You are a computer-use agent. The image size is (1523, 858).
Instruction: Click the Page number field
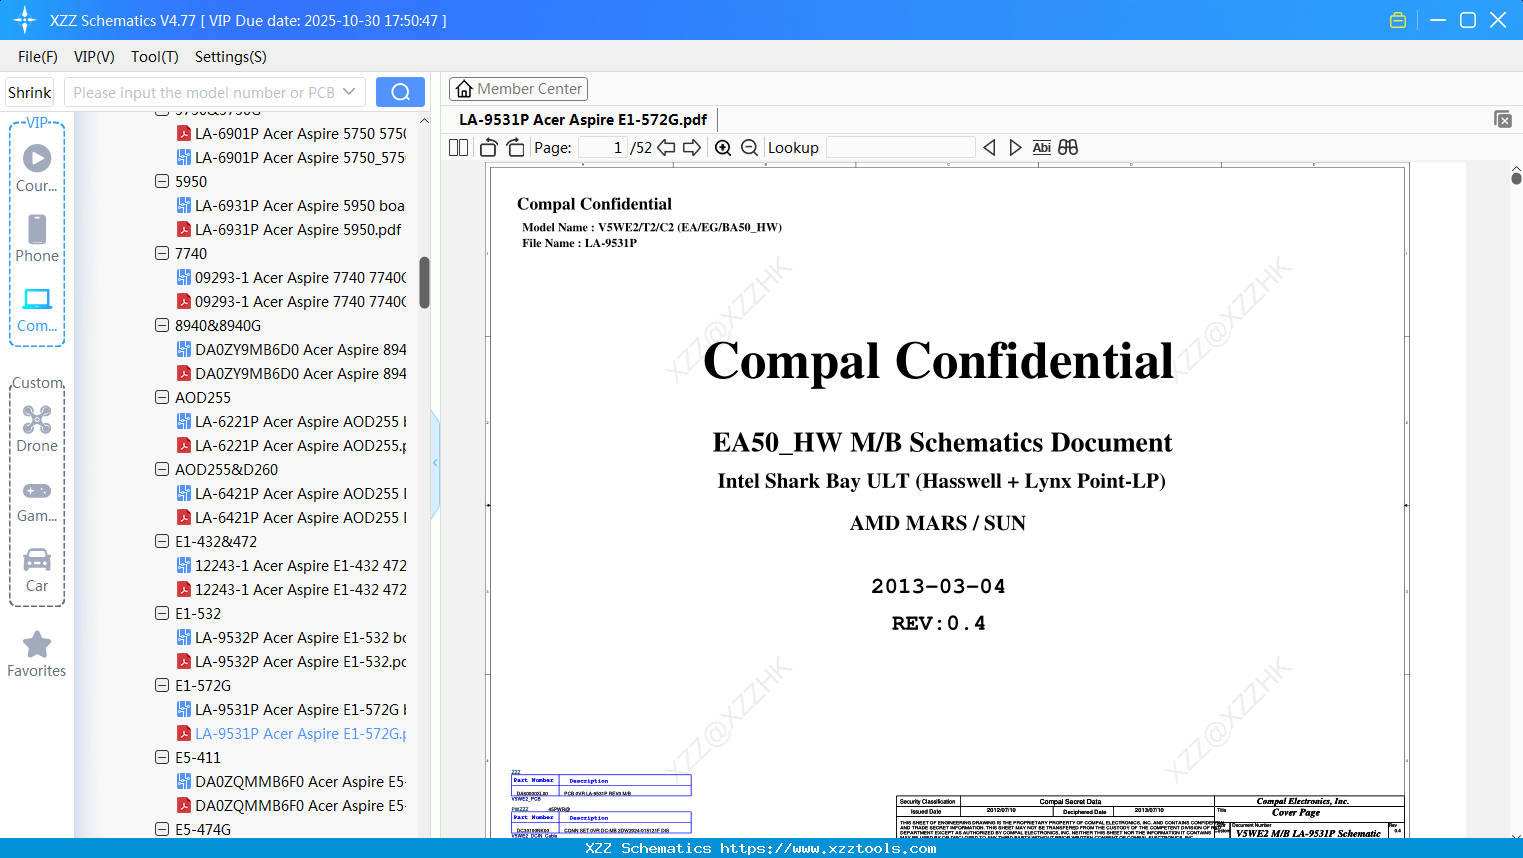pyautogui.click(x=603, y=148)
